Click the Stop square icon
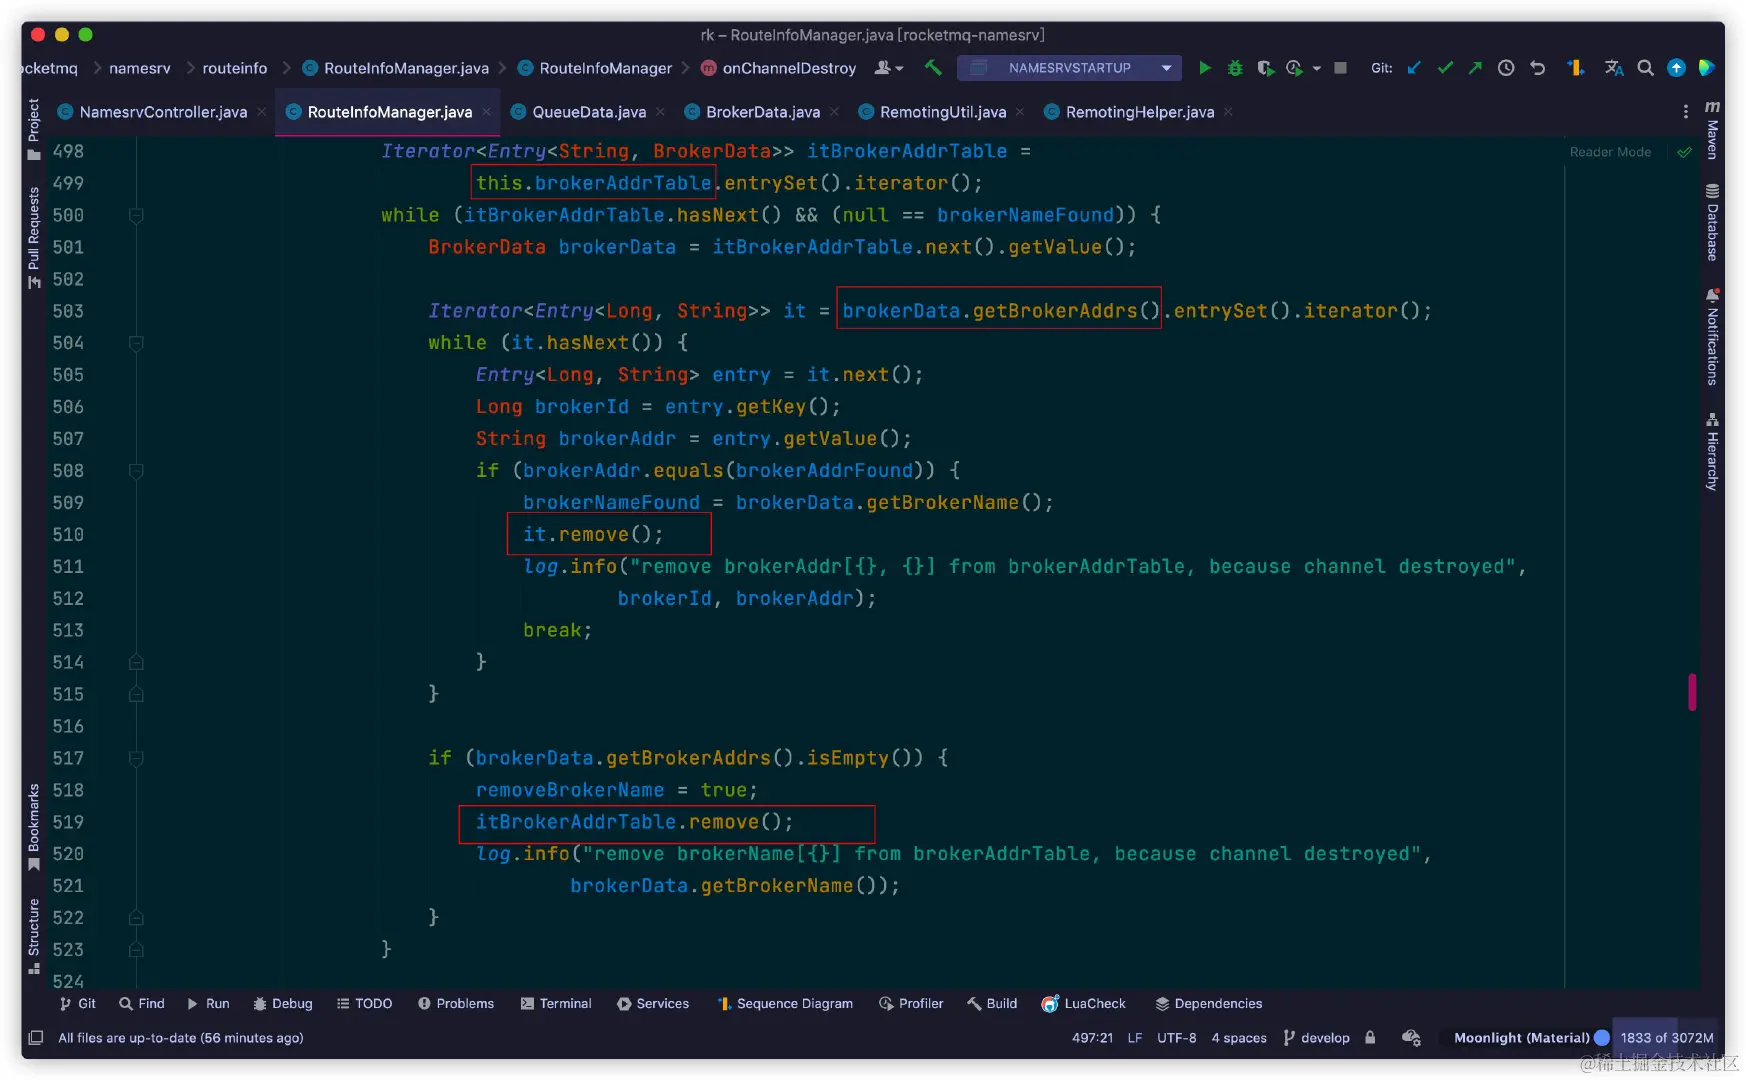This screenshot has height=1080, width=1746. 1341,68
